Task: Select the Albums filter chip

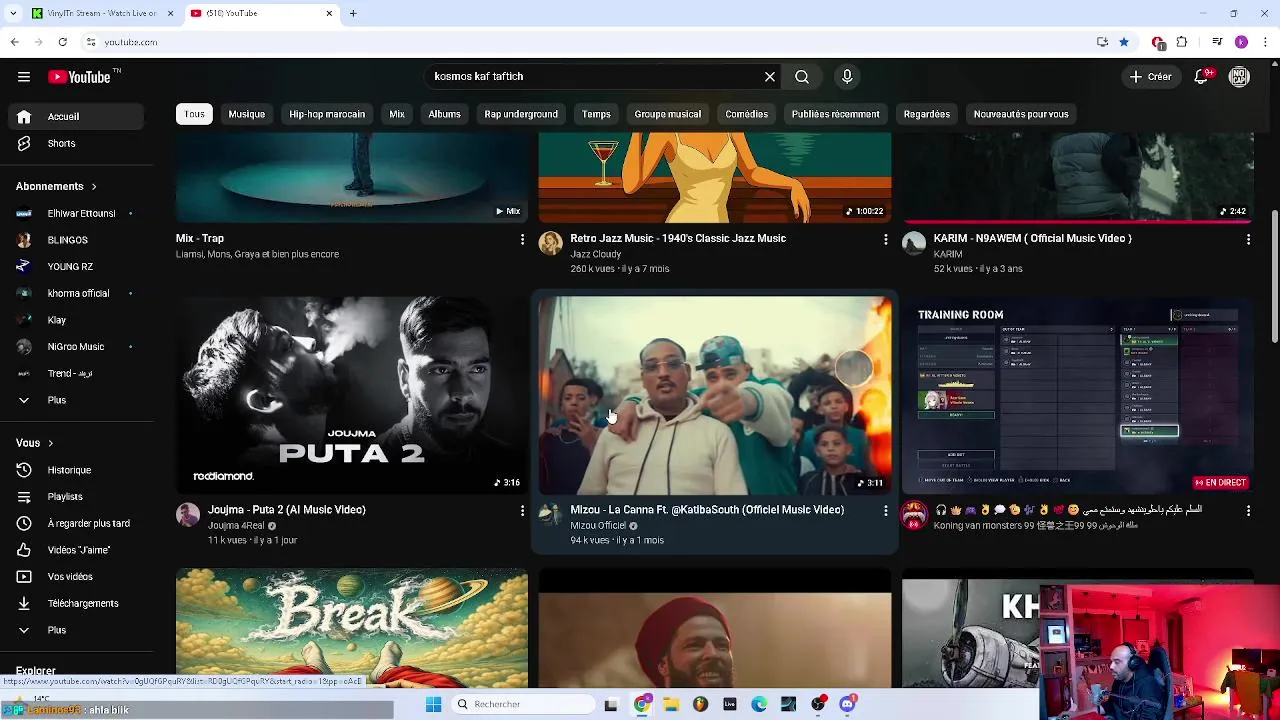Action: point(445,114)
